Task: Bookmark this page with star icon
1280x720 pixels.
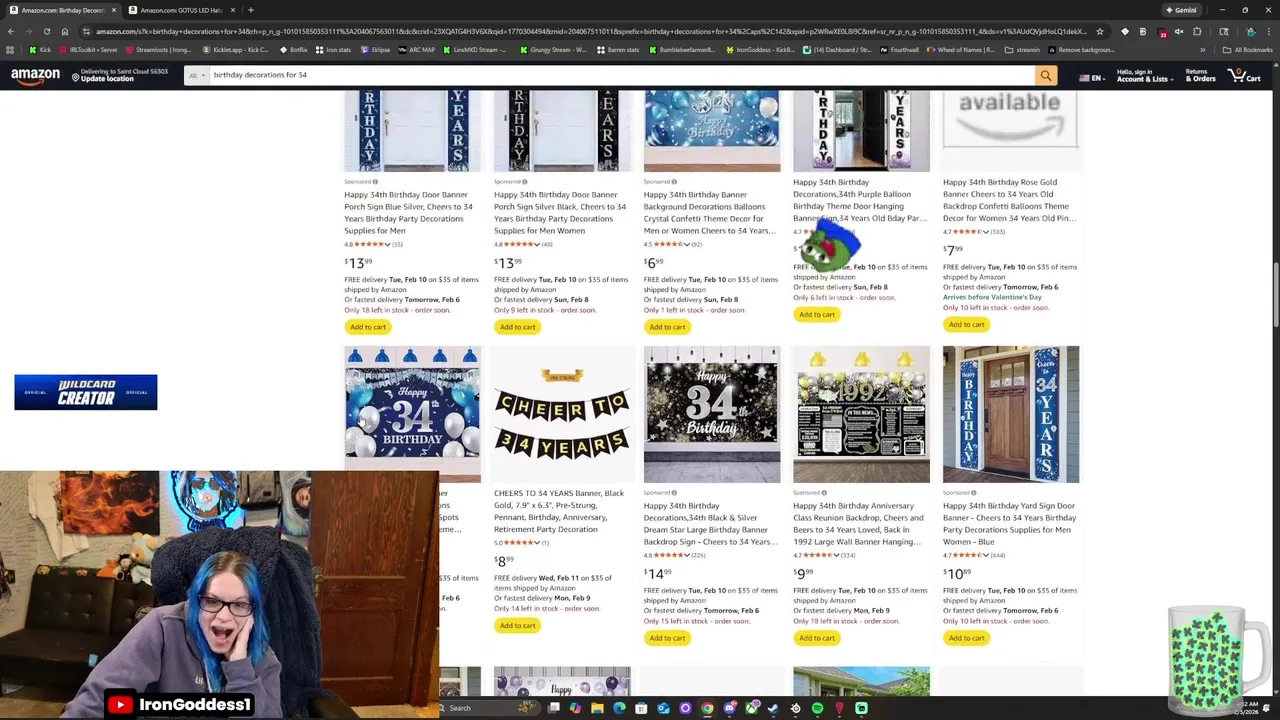Action: click(x=1100, y=31)
